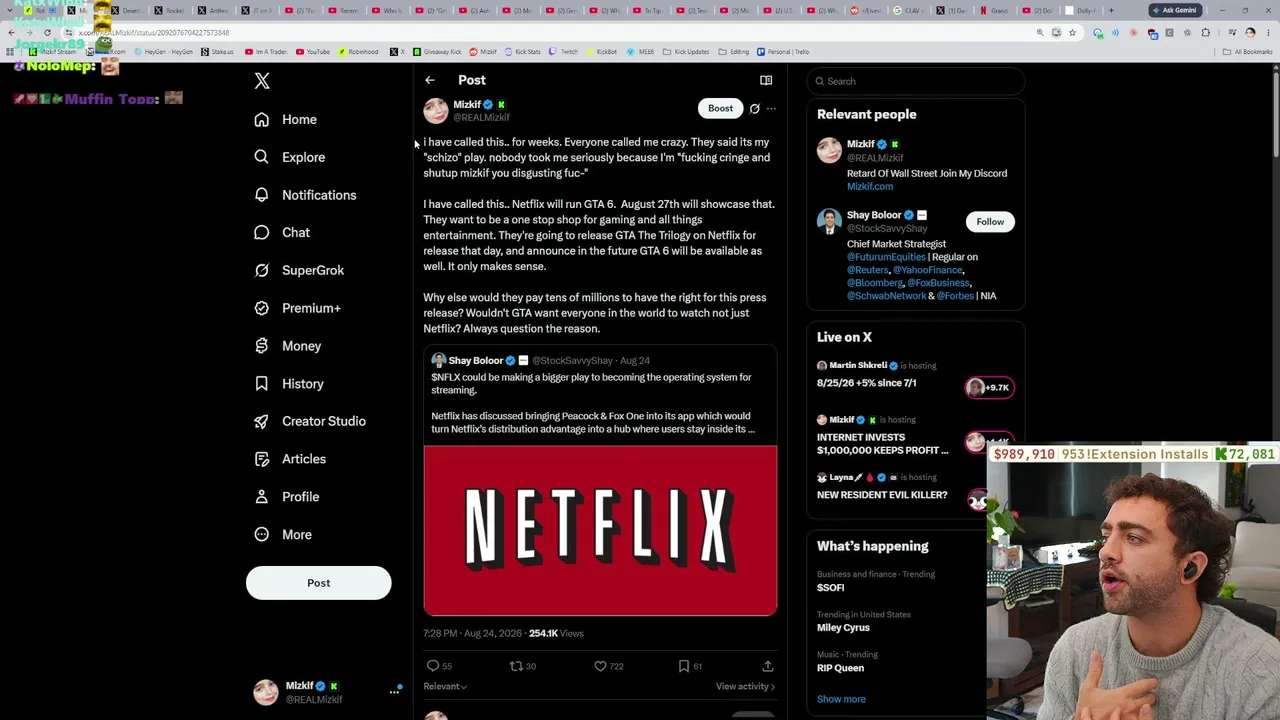Open the Twitch bookmark
The image size is (1280, 720).
coord(564,52)
